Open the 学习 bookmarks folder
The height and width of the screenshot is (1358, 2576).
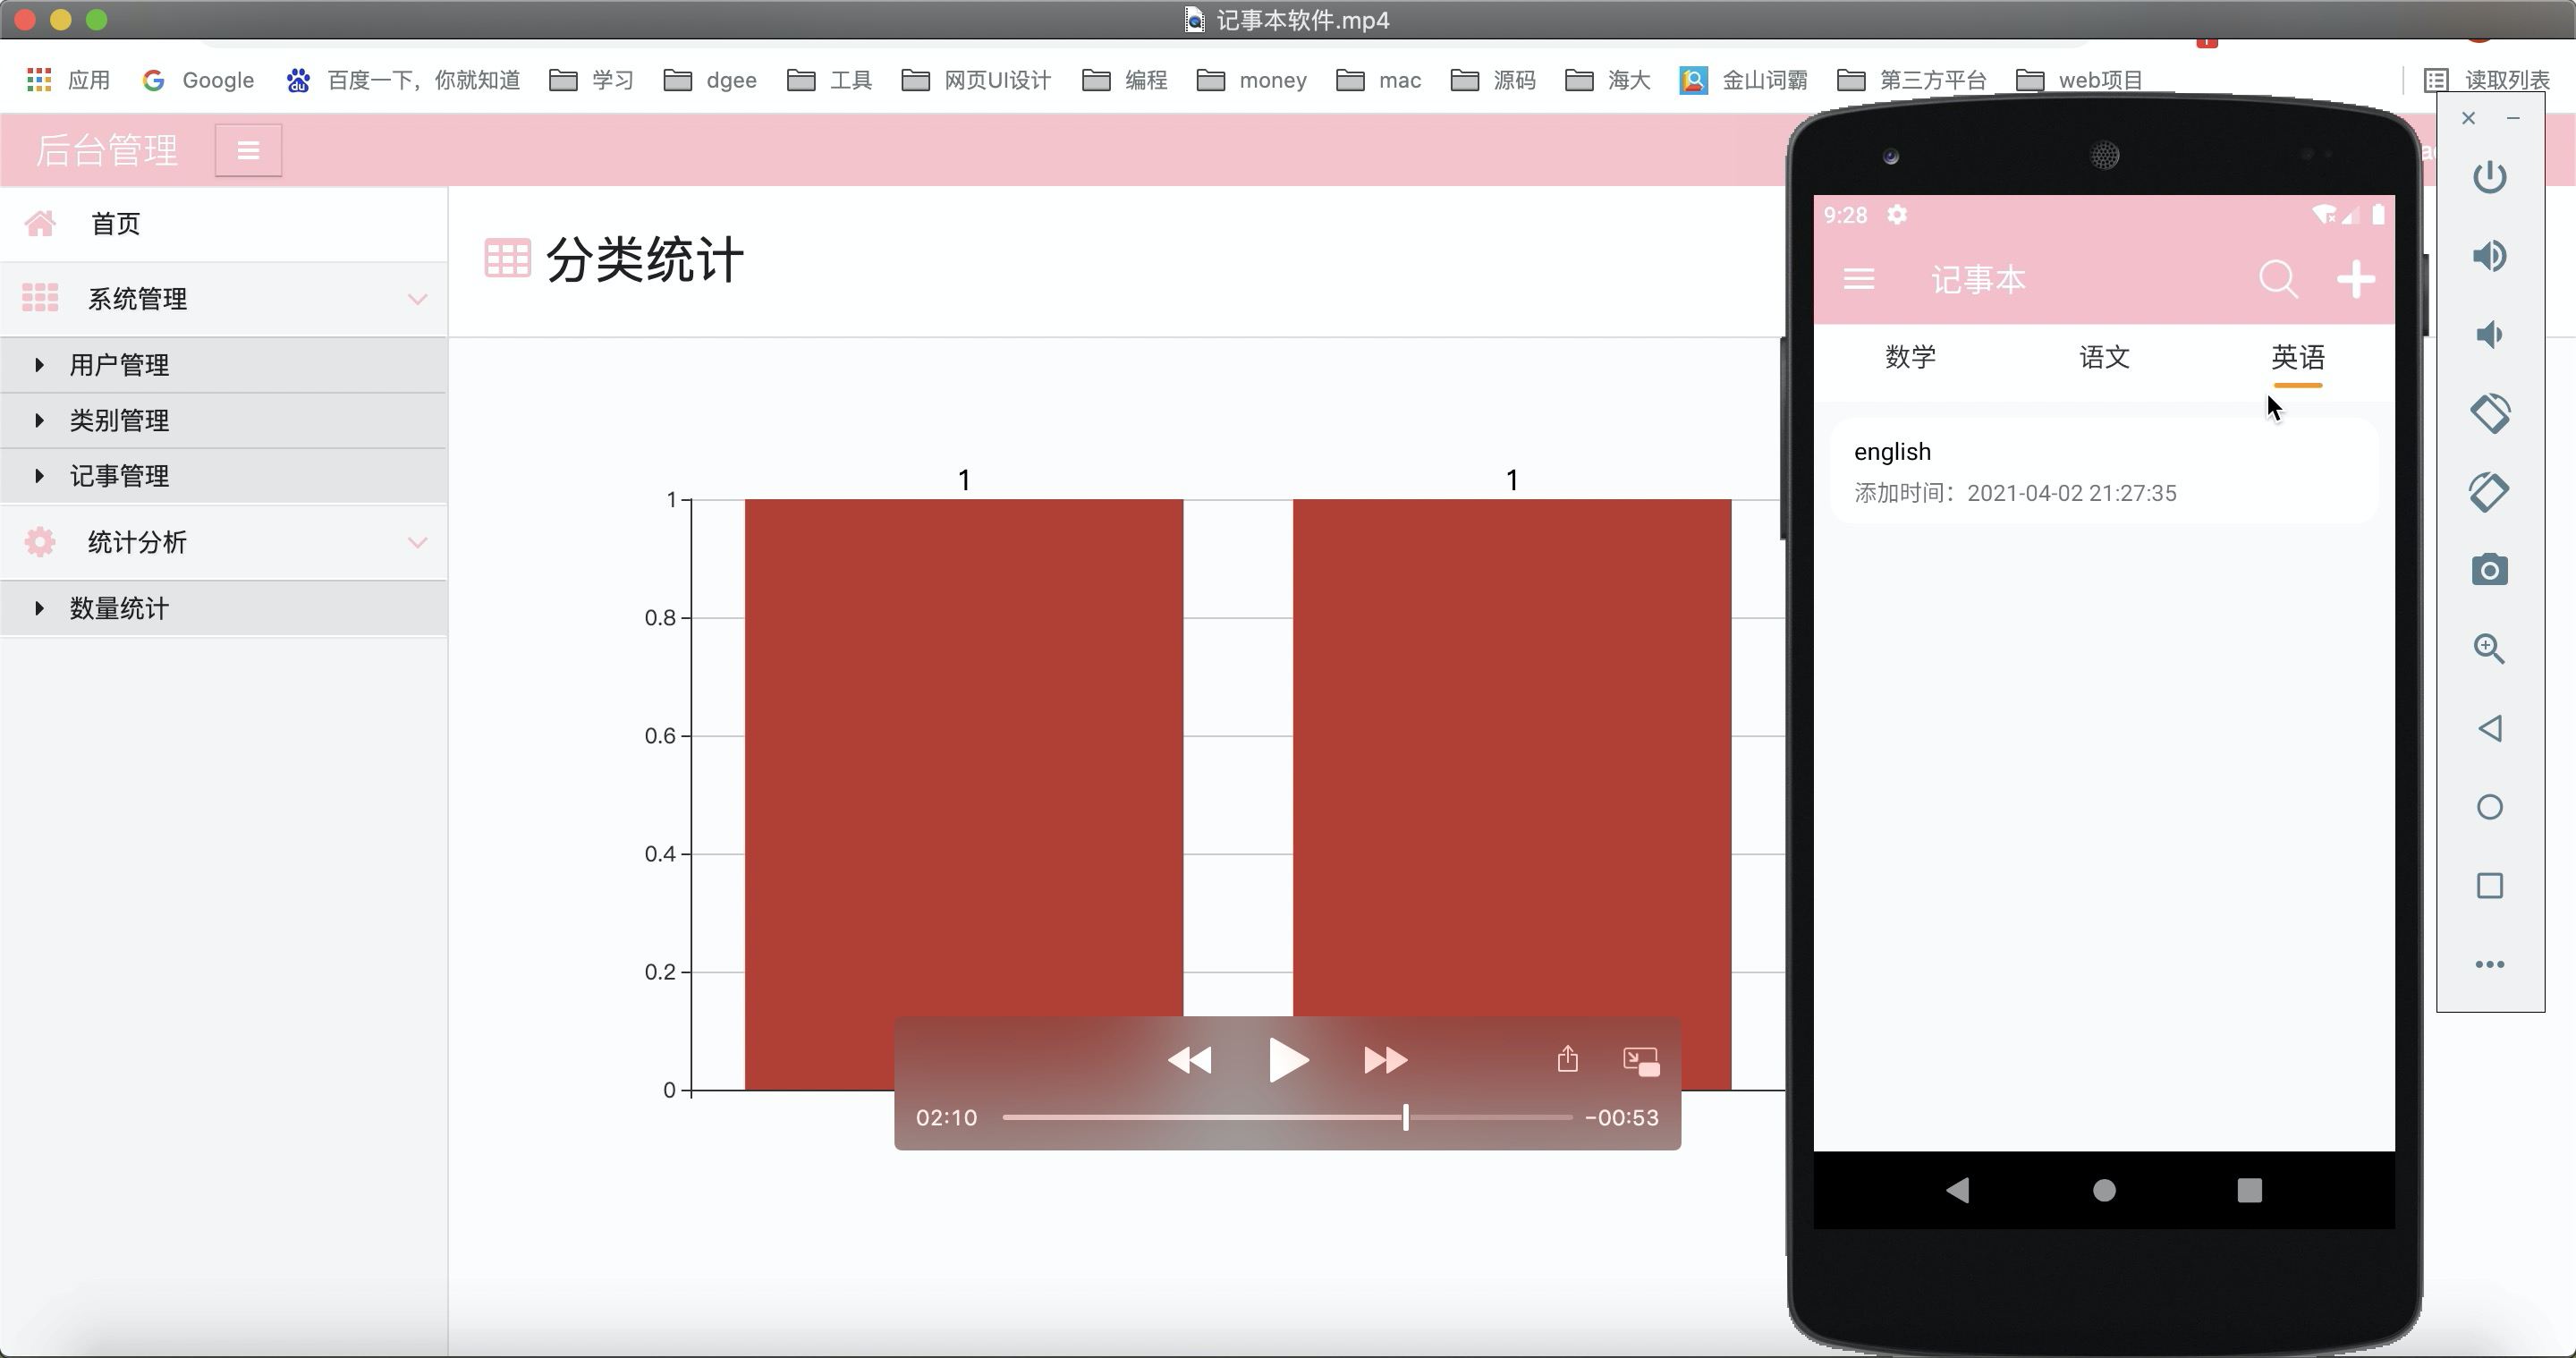coord(592,80)
